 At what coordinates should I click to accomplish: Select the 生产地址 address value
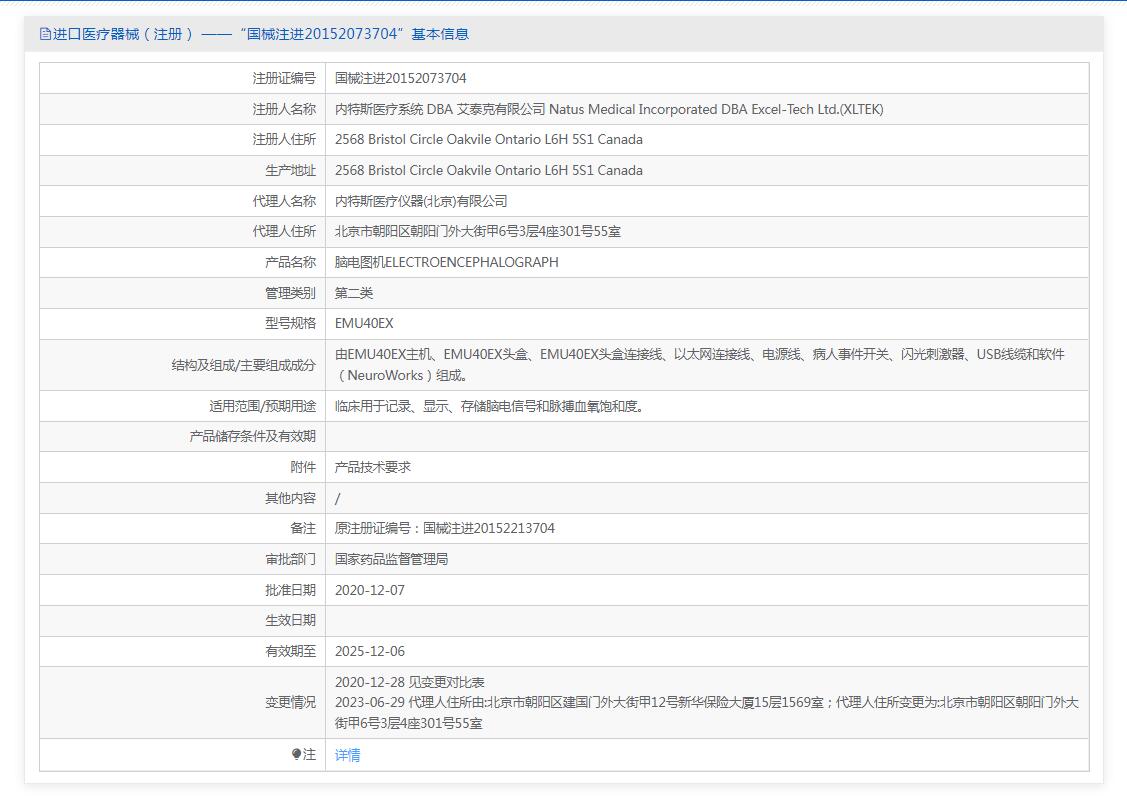pyautogui.click(x=489, y=170)
